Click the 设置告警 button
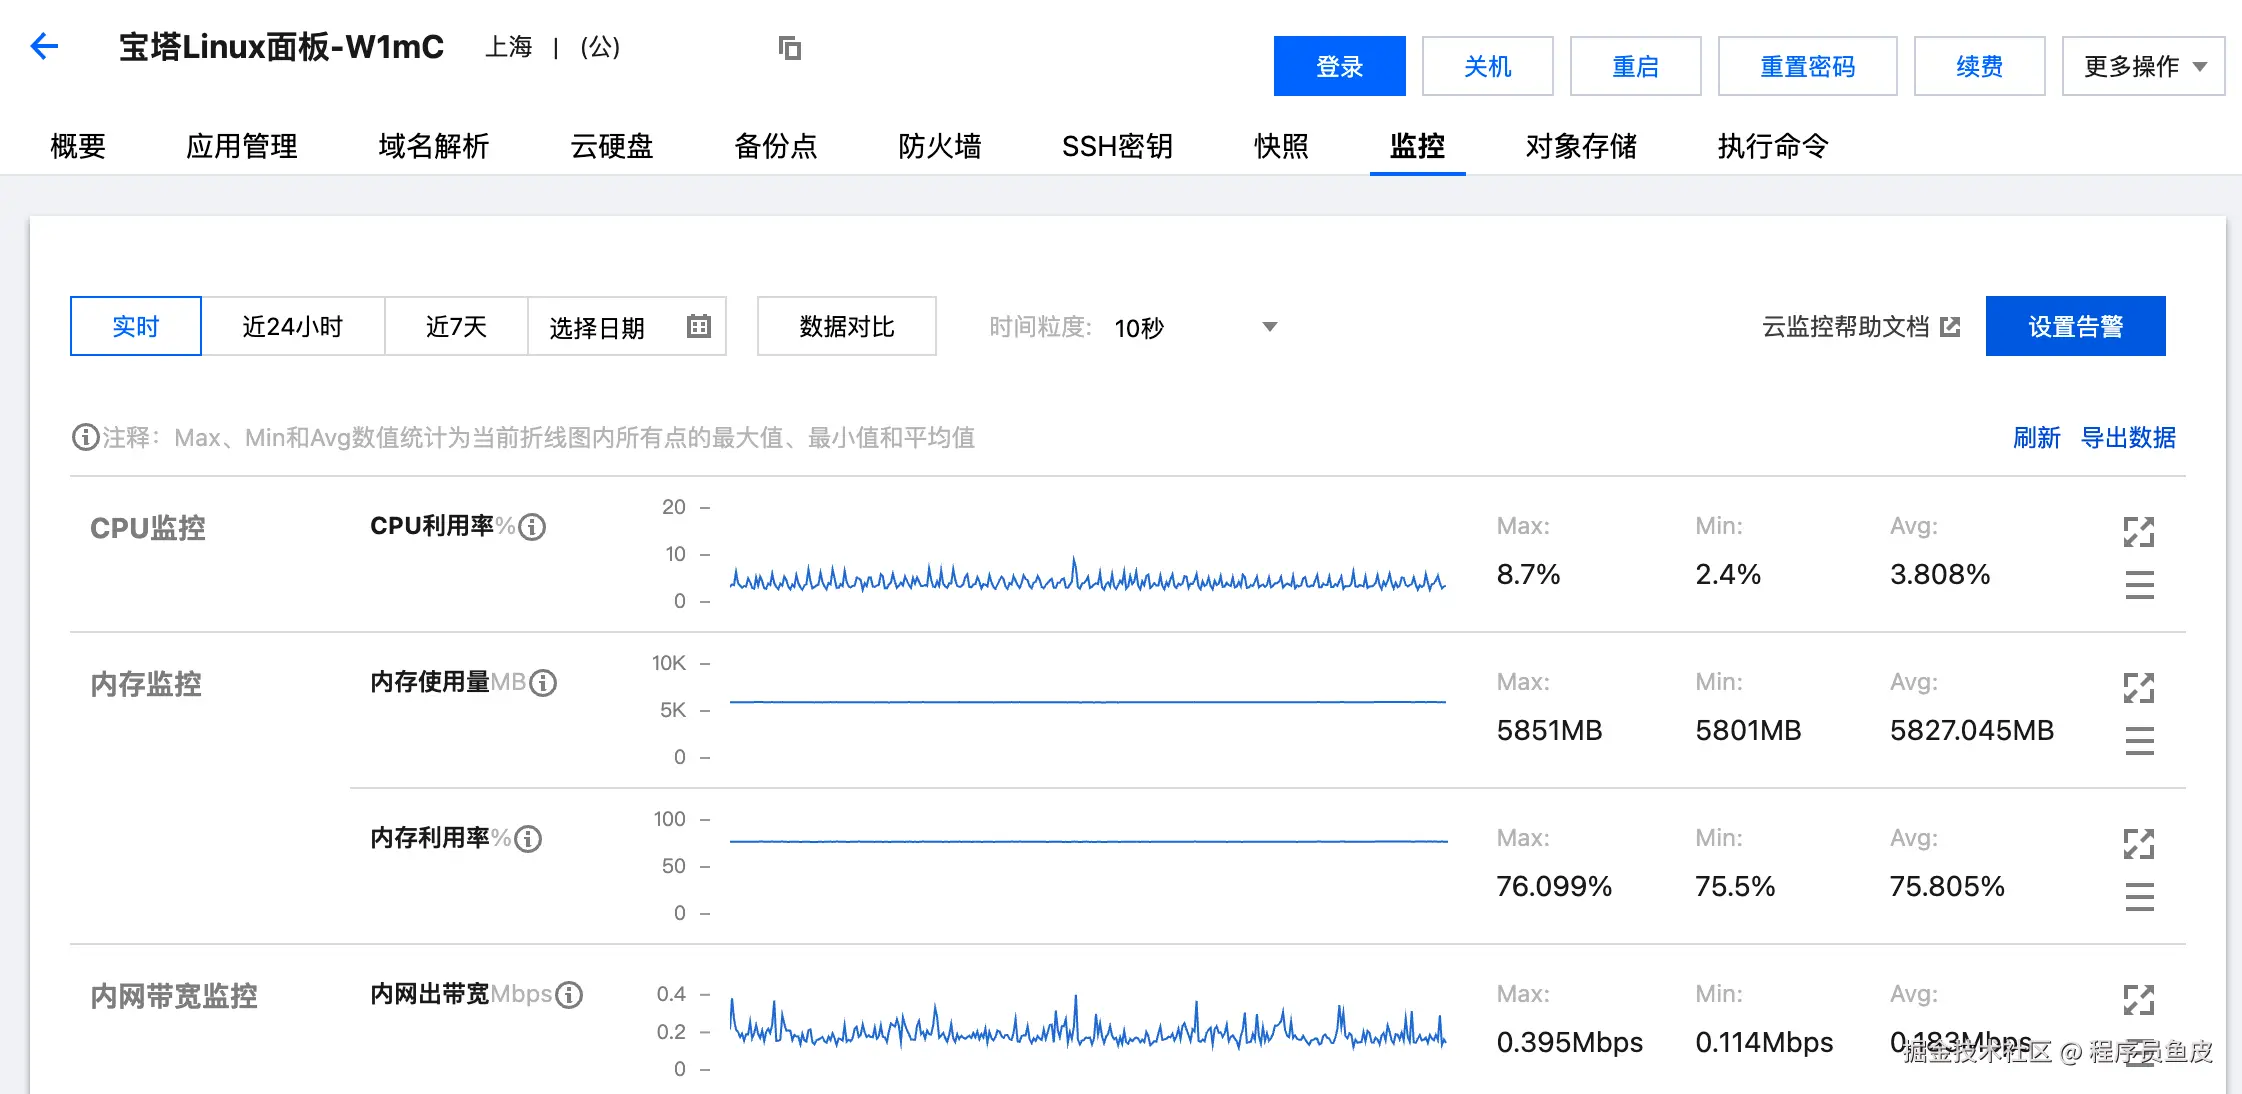 (x=2075, y=326)
